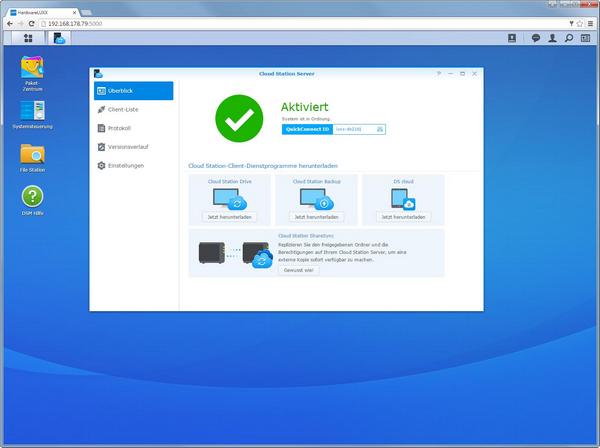Open the browser hamburger menu

[591, 24]
